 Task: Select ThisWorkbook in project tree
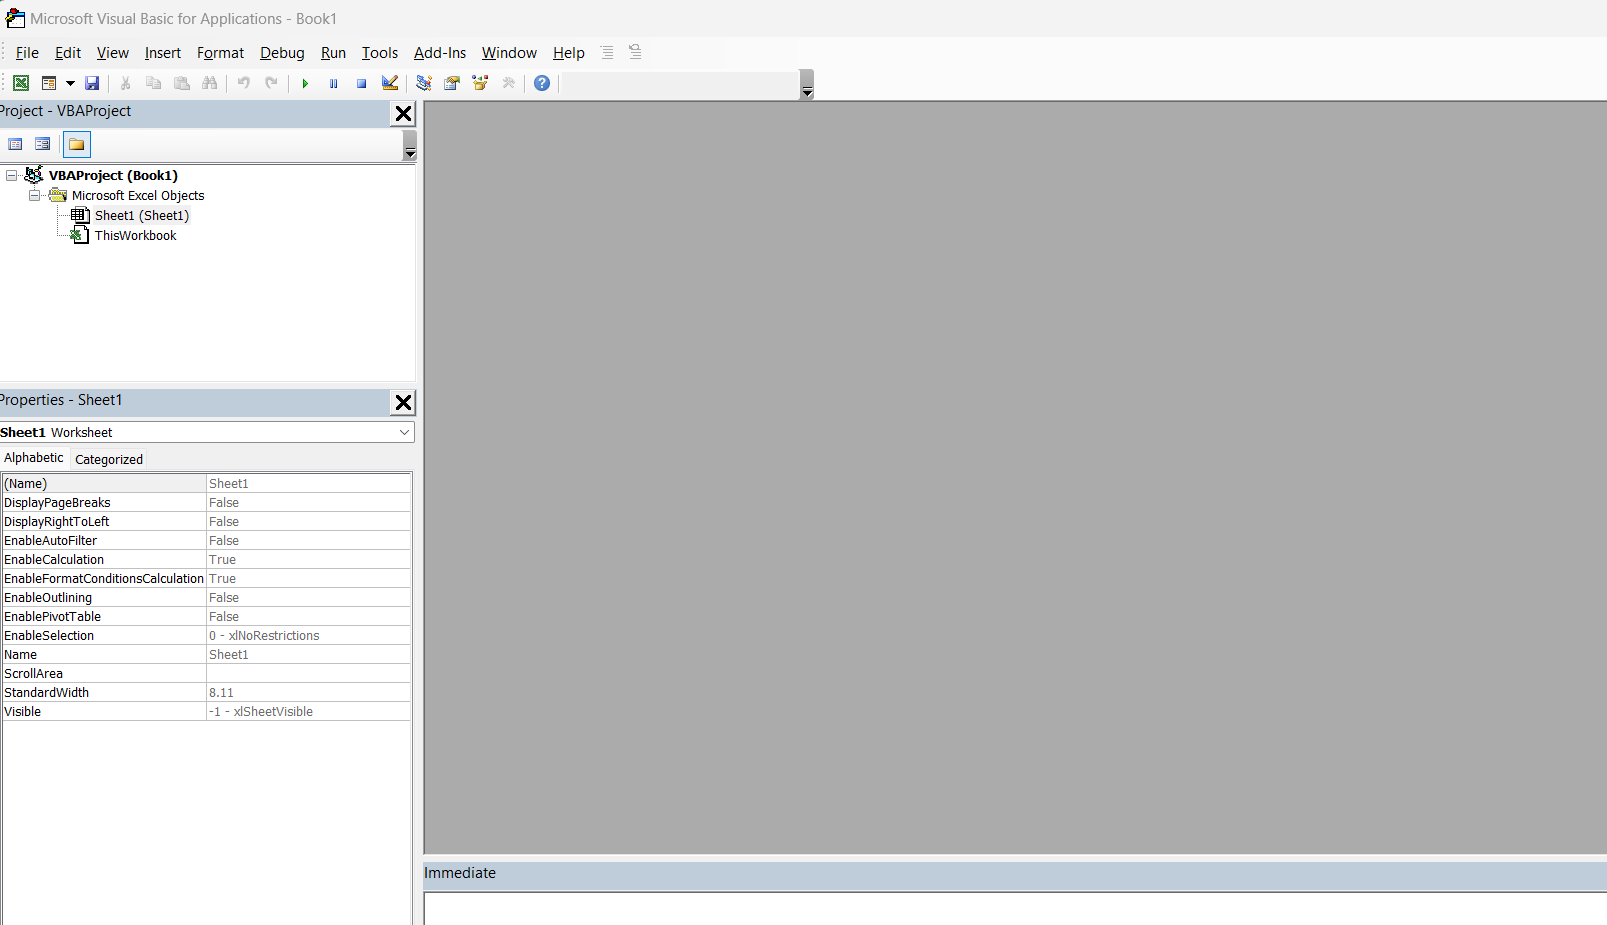135,236
